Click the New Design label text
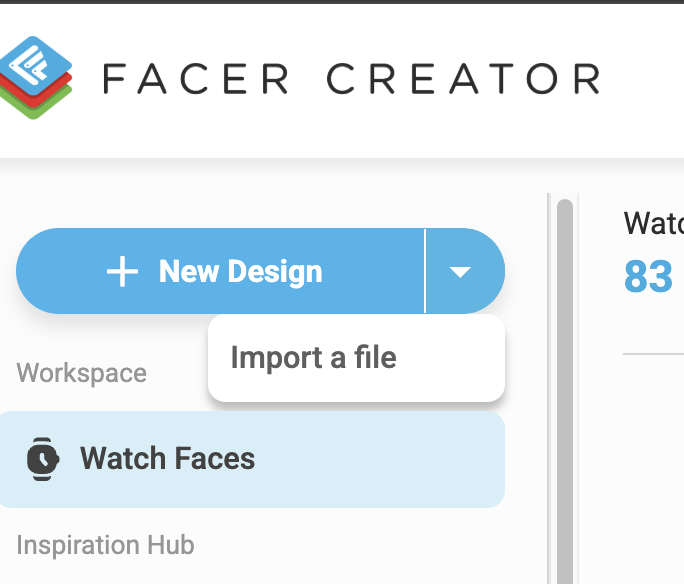The height and width of the screenshot is (584, 684). click(x=240, y=271)
